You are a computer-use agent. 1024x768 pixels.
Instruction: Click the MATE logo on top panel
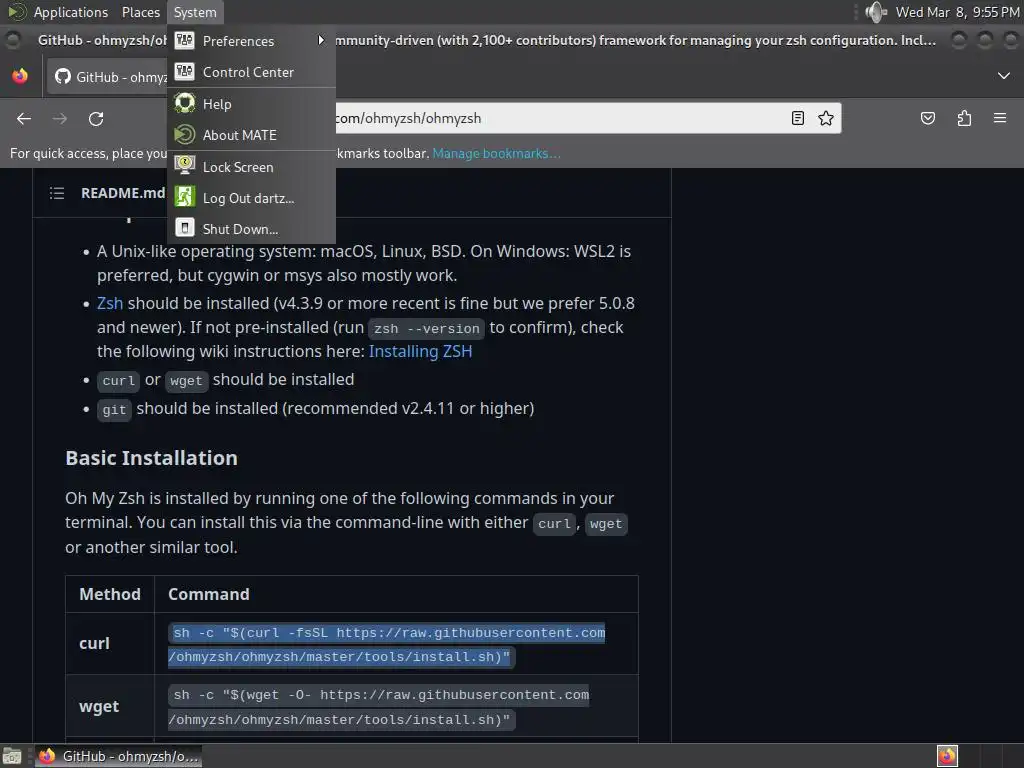[17, 12]
